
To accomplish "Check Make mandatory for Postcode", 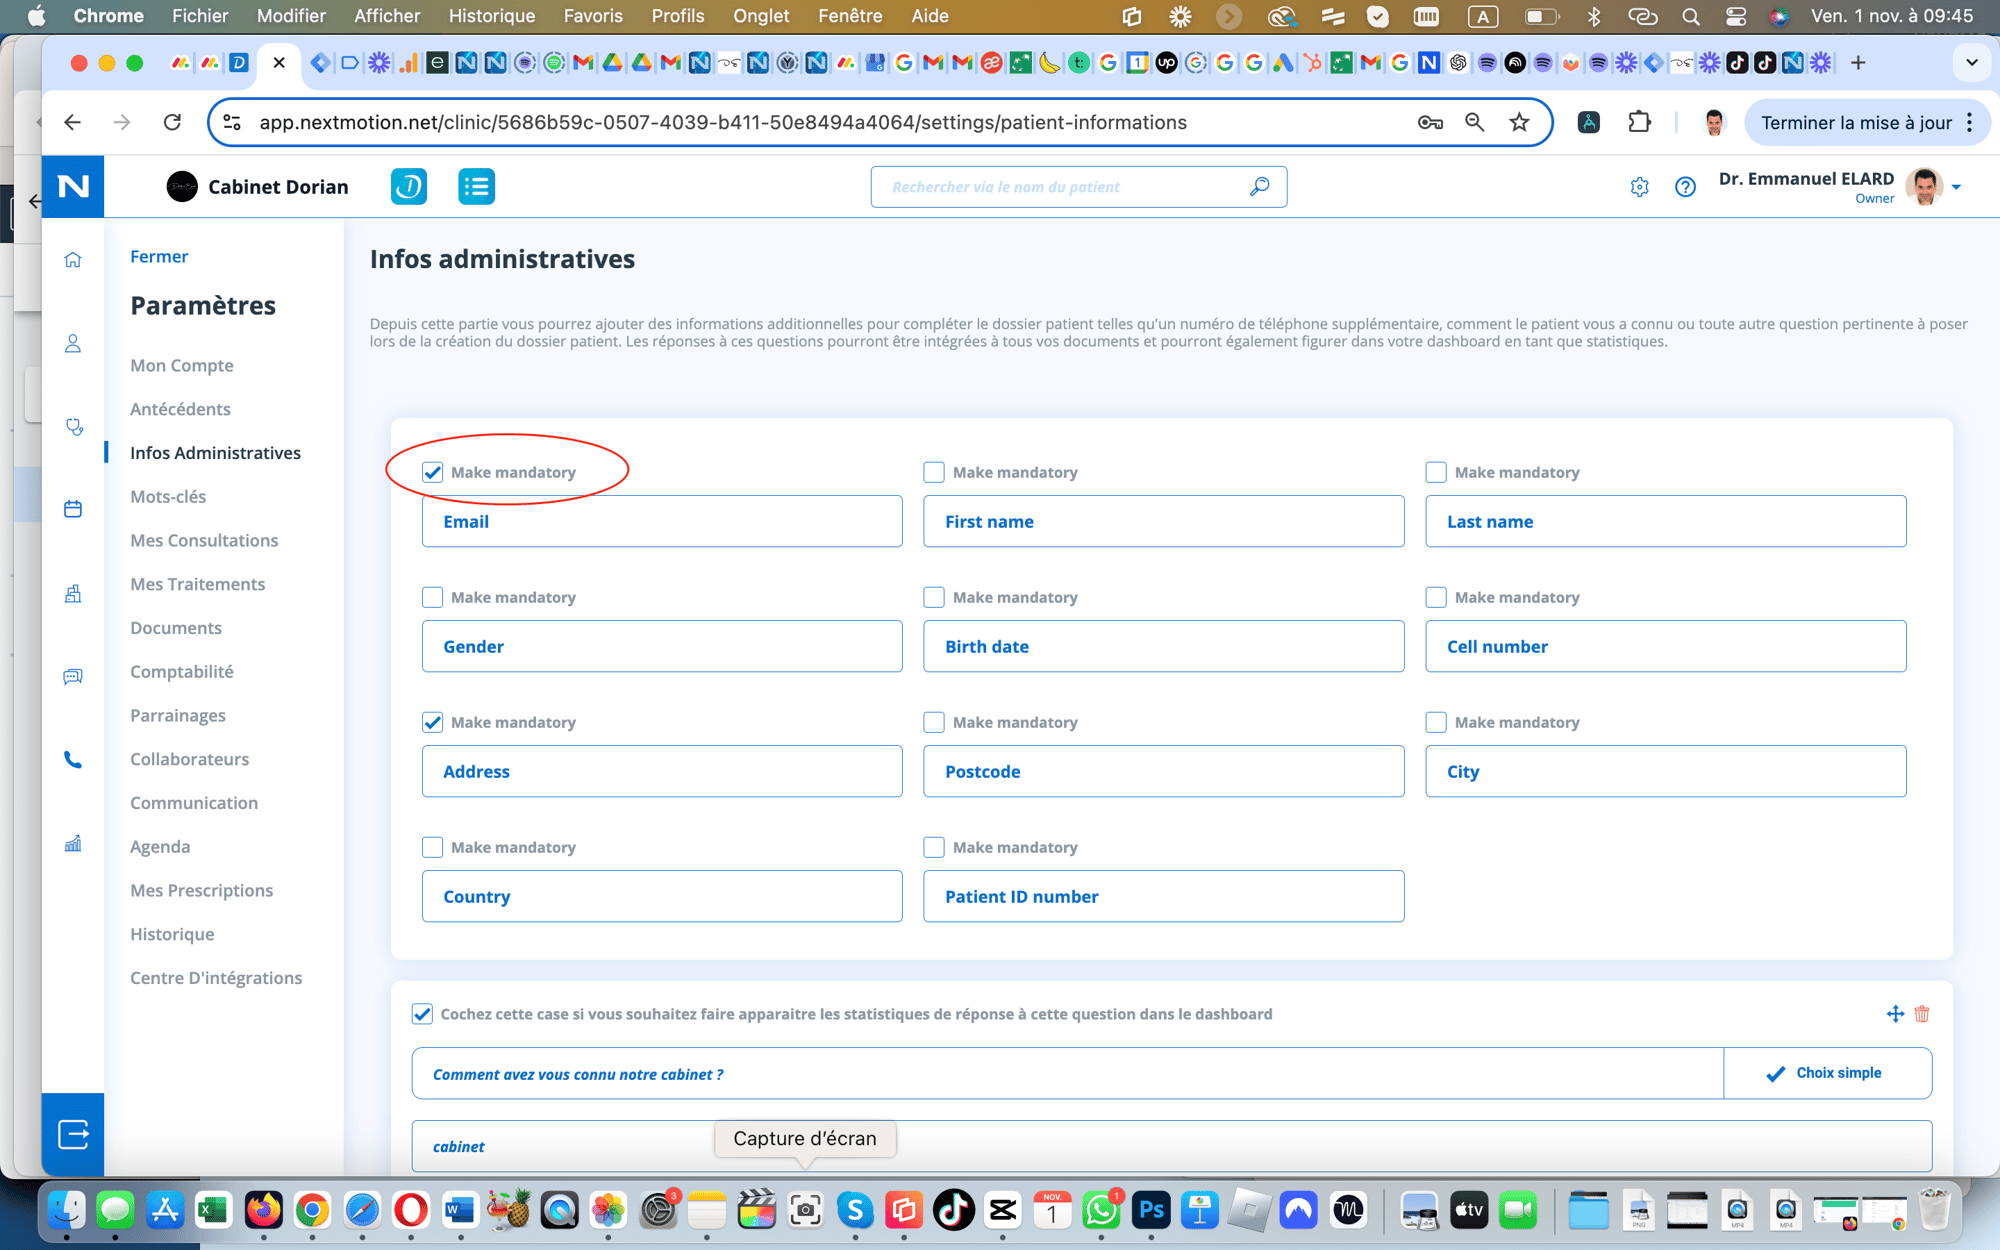I will [934, 722].
